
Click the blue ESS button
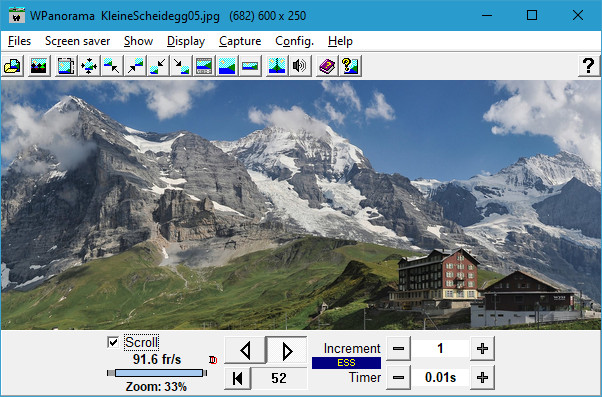pyautogui.click(x=346, y=363)
